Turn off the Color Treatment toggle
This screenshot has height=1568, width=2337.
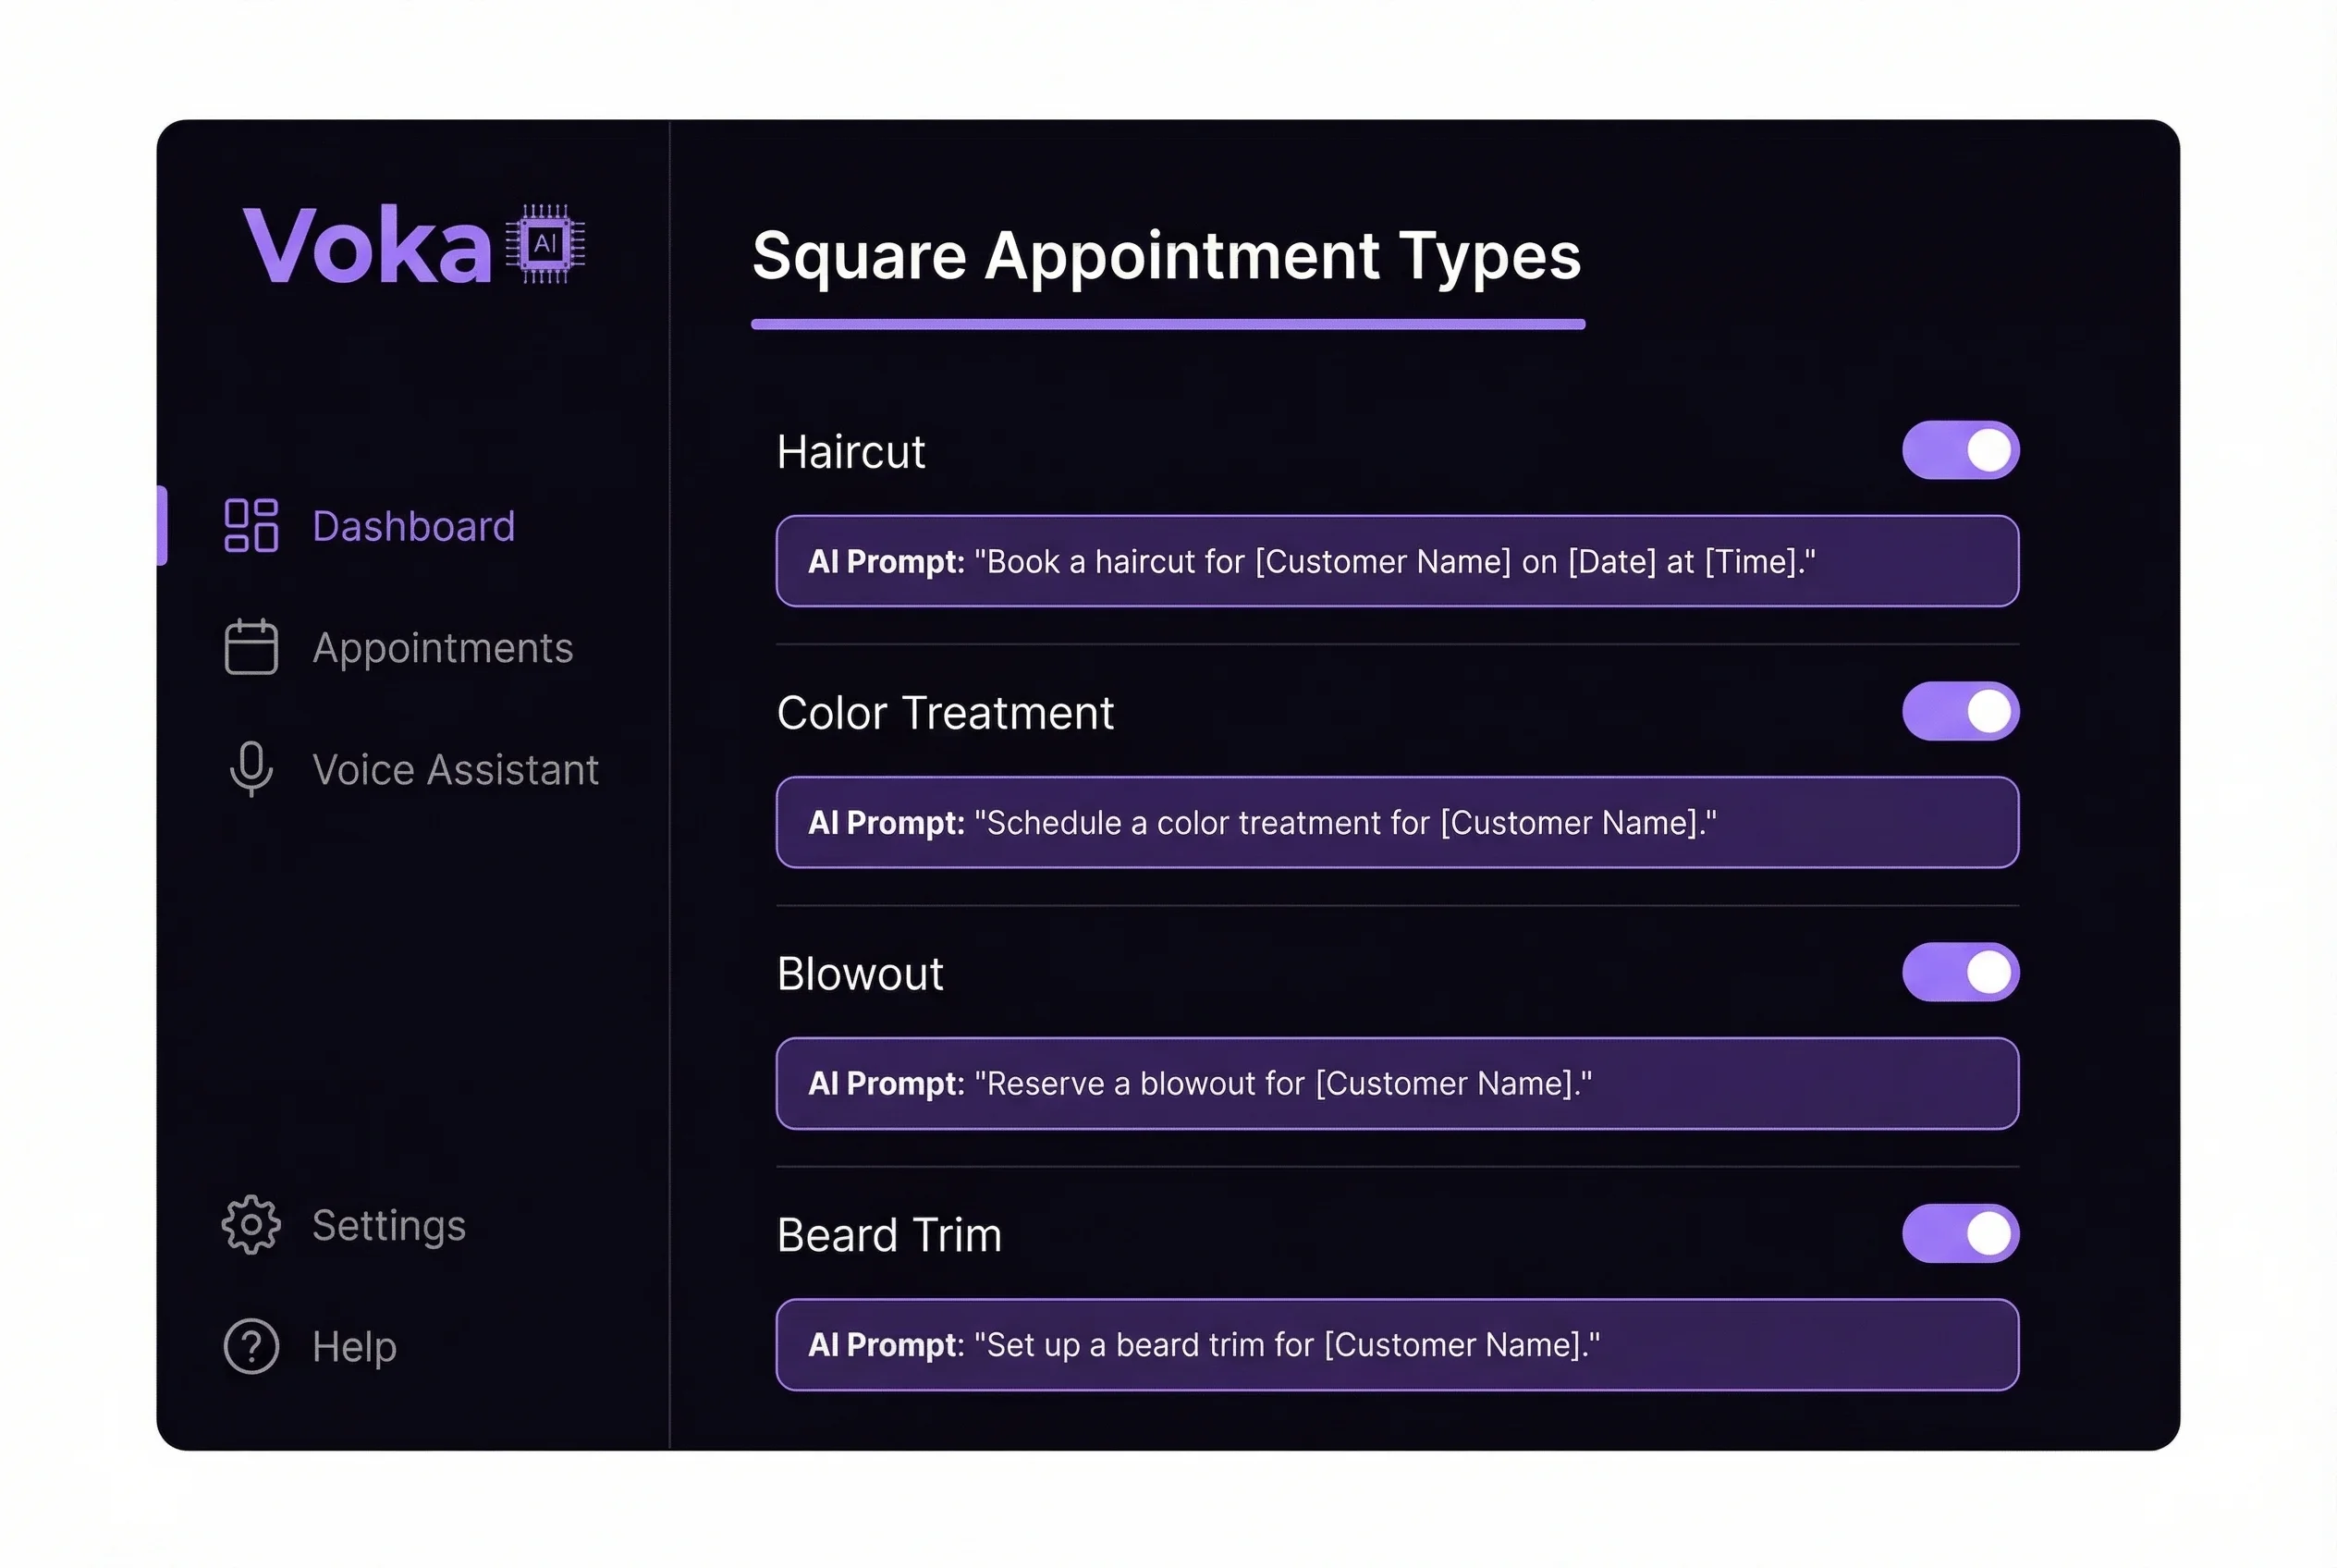[x=1960, y=711]
